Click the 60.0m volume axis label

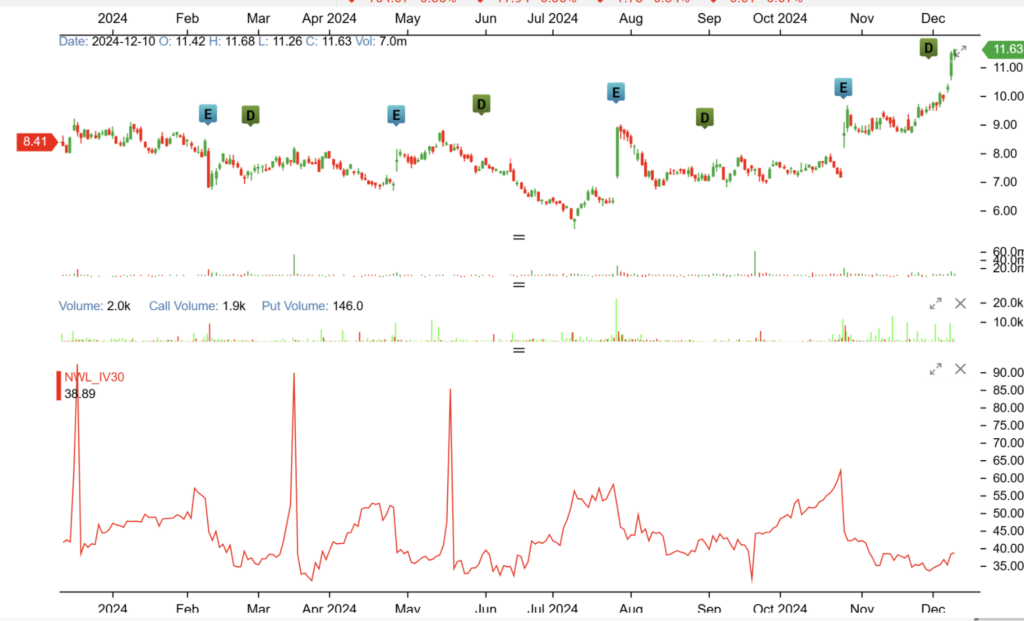pos(1008,251)
